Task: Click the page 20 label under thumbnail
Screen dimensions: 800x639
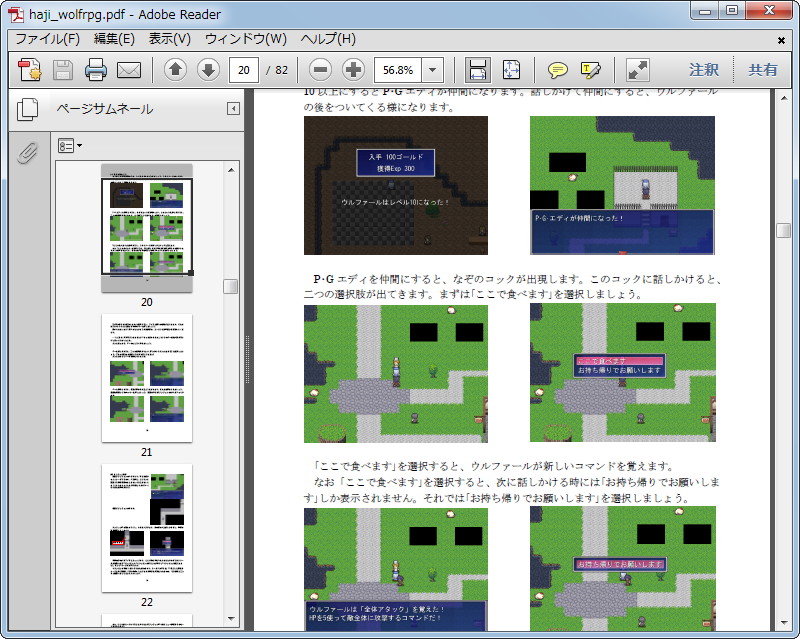Action: [147, 302]
